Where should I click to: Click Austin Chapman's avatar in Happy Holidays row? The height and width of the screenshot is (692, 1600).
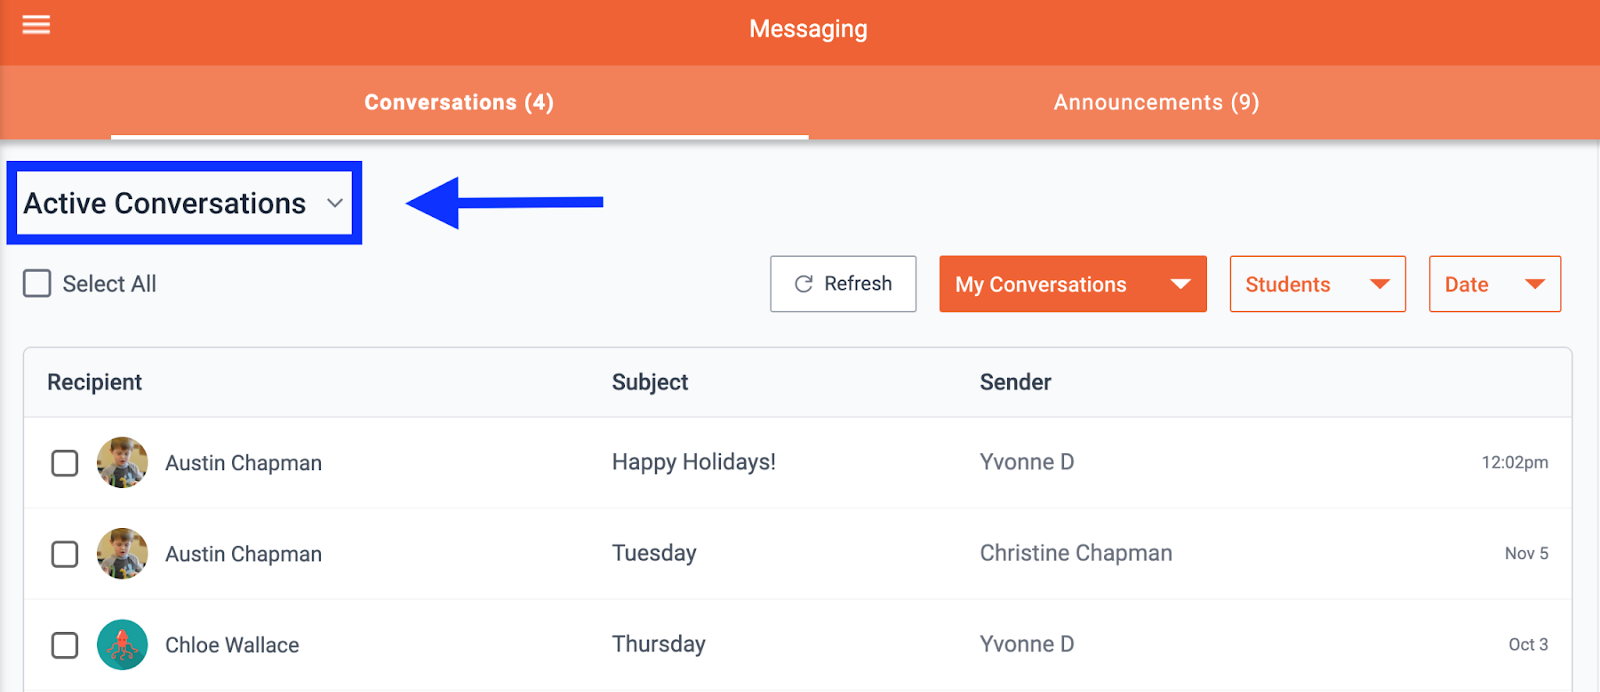122,463
